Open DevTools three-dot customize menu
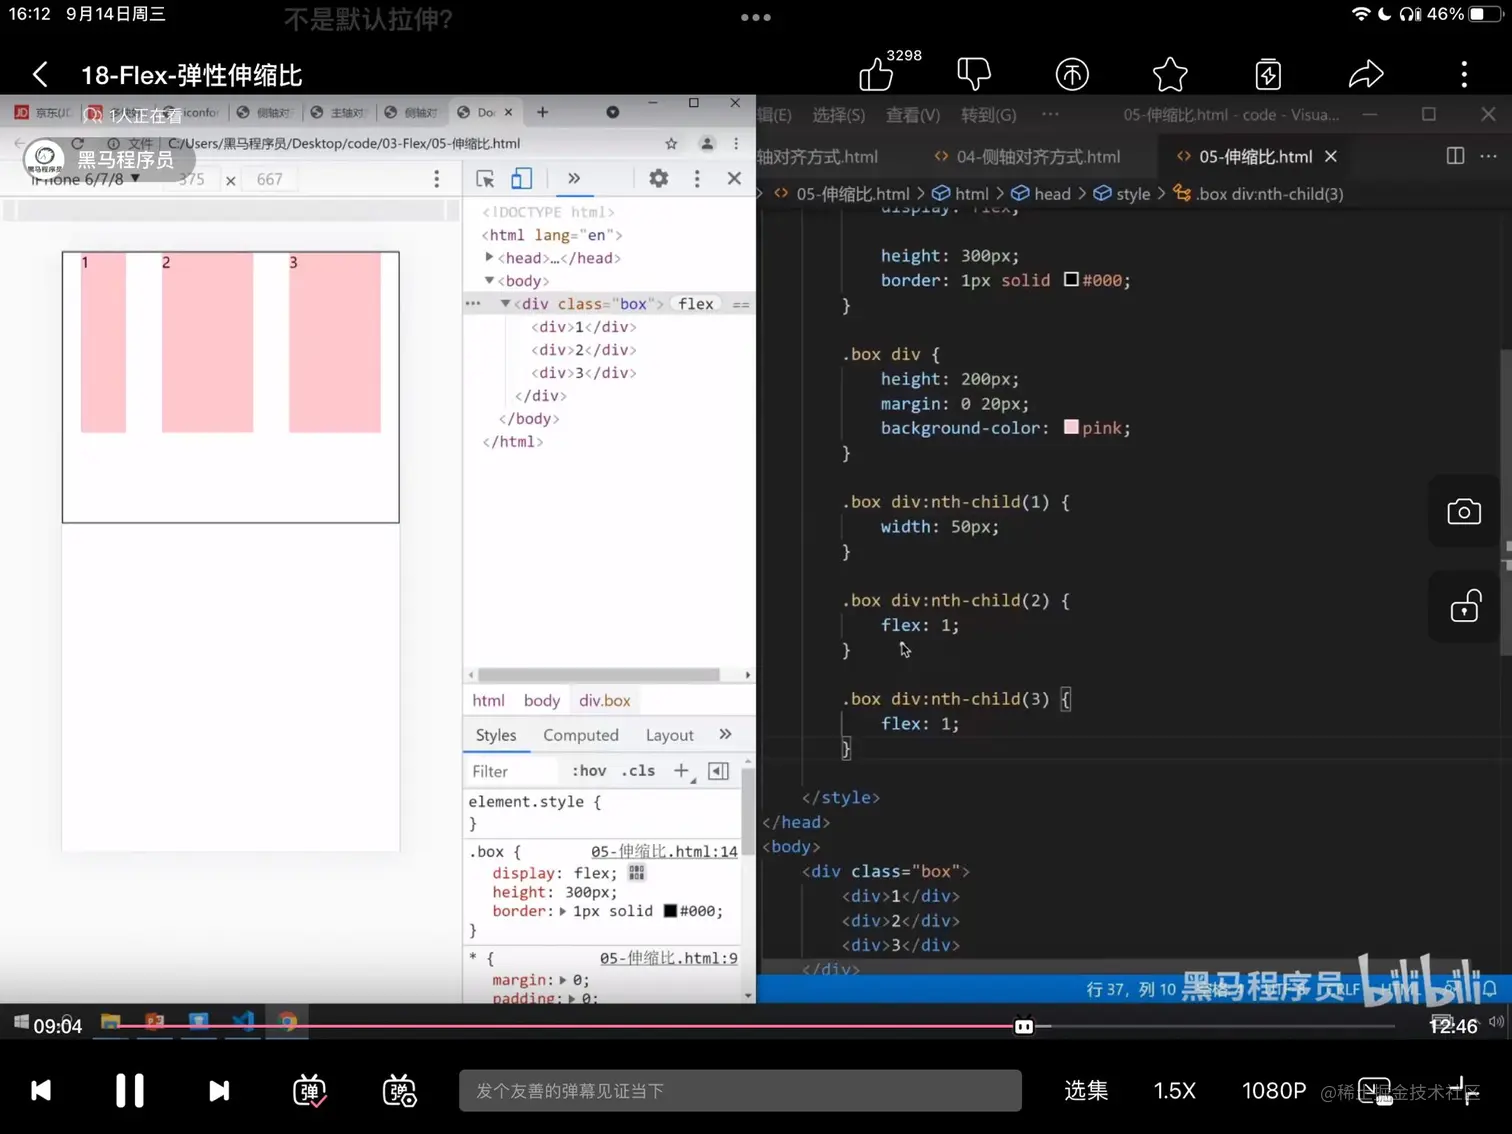 (x=697, y=178)
